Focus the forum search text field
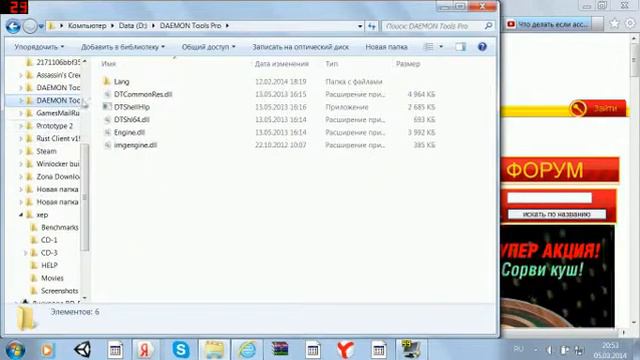Viewport: 640px width, 360px height. (x=549, y=198)
